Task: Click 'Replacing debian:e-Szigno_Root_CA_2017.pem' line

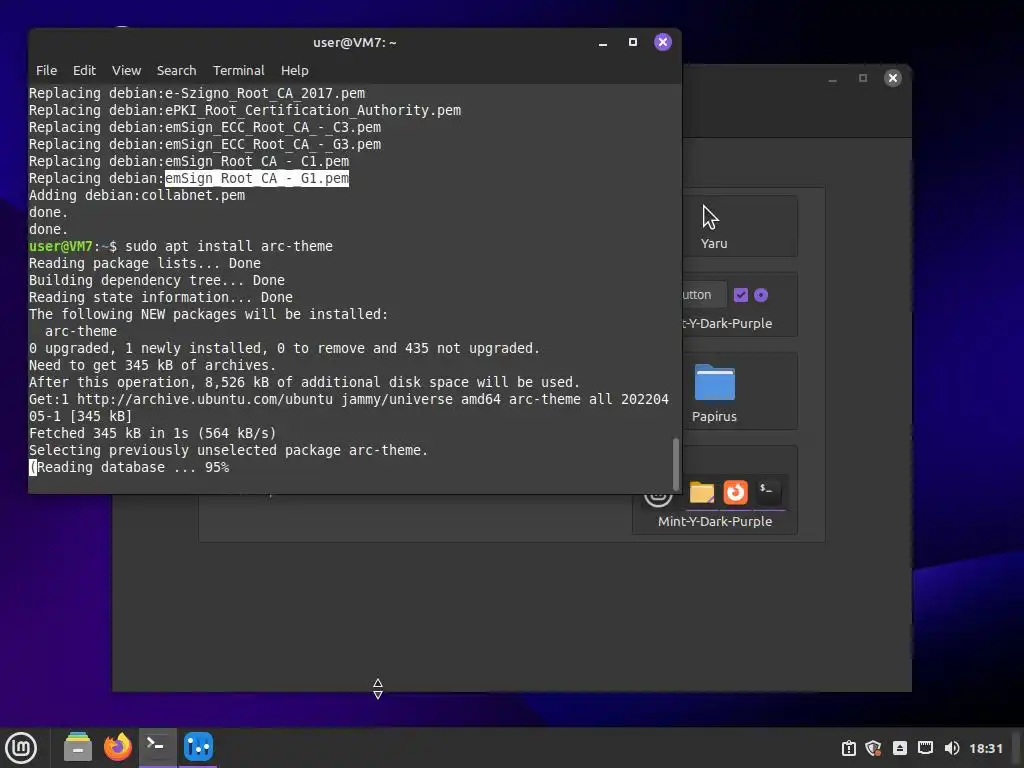Action: point(197,93)
